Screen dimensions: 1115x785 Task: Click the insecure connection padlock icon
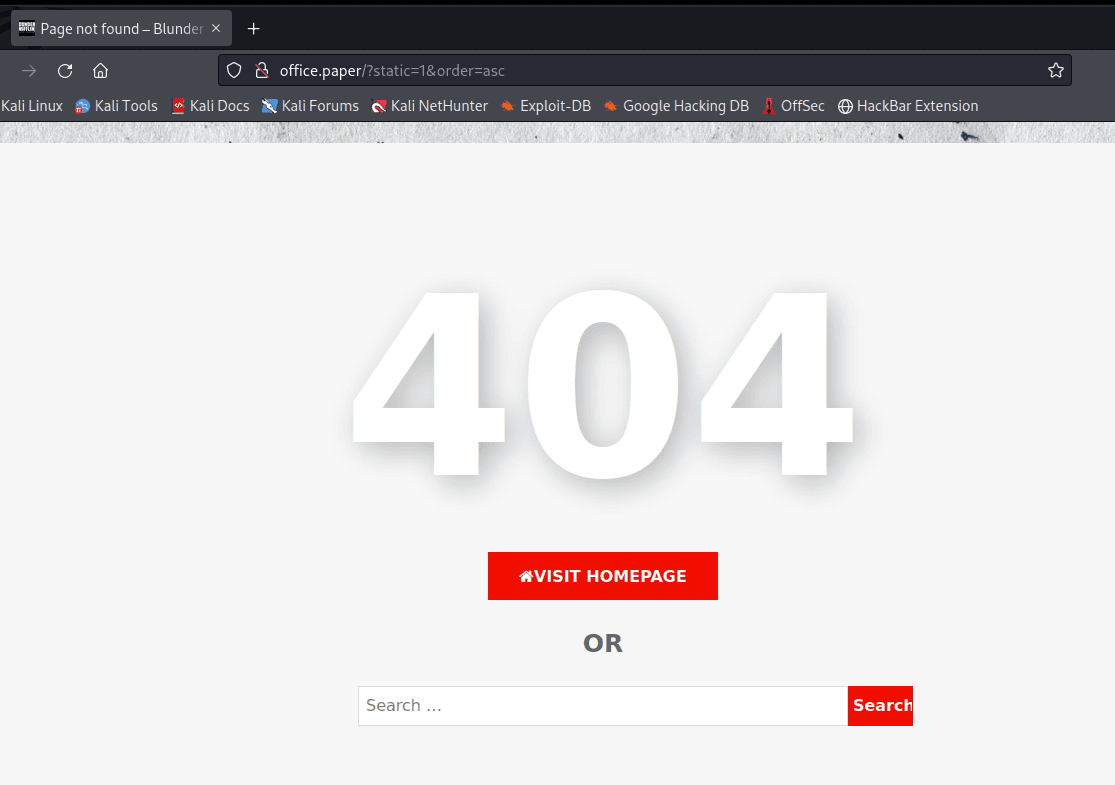point(261,71)
